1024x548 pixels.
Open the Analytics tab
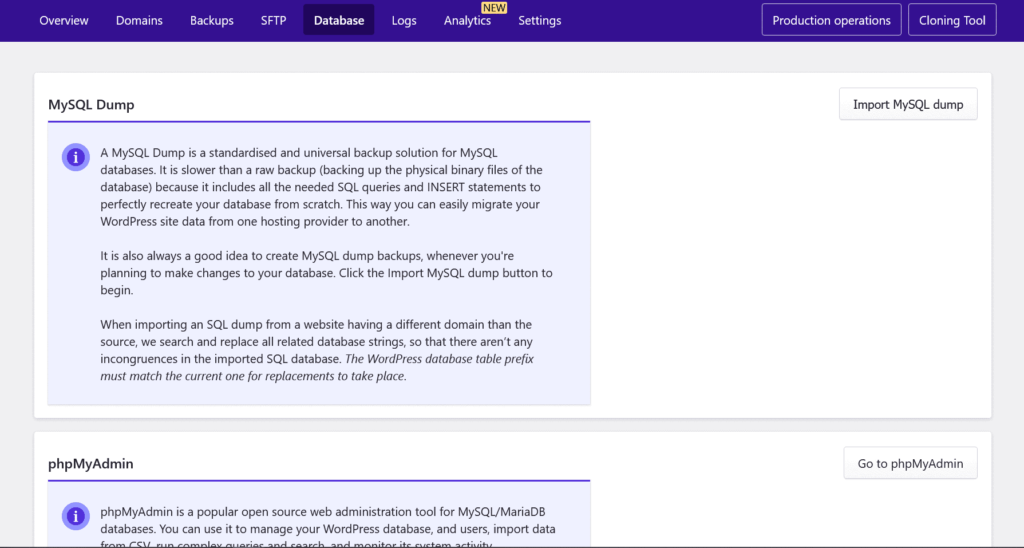pos(468,20)
